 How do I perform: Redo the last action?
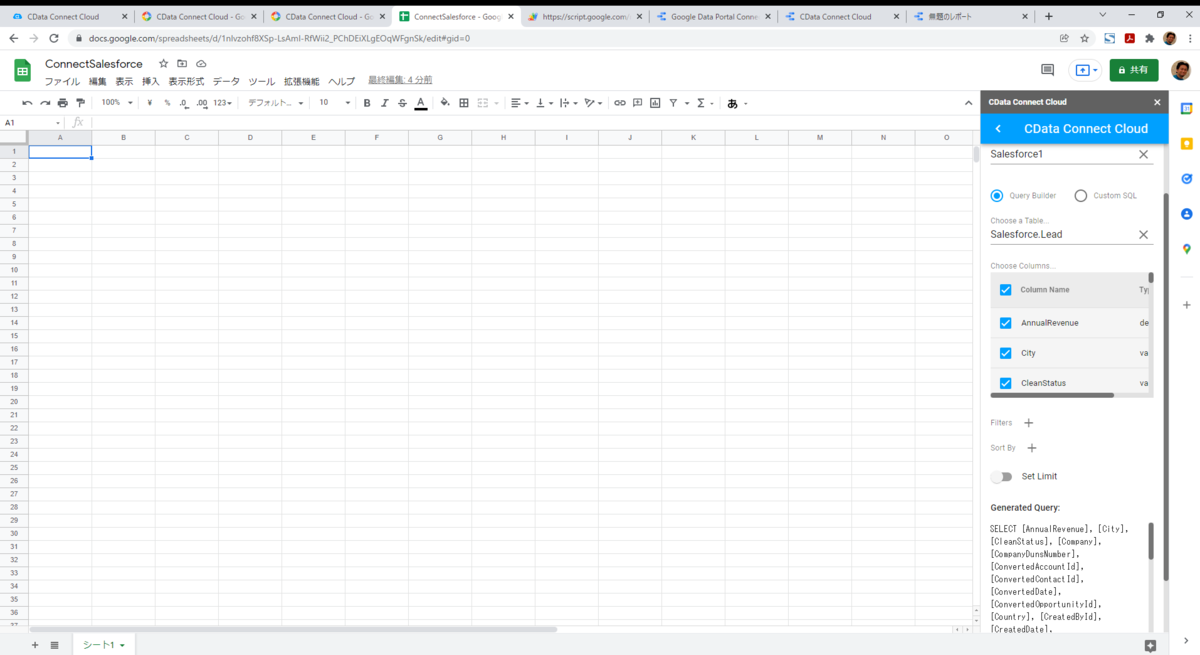45,103
